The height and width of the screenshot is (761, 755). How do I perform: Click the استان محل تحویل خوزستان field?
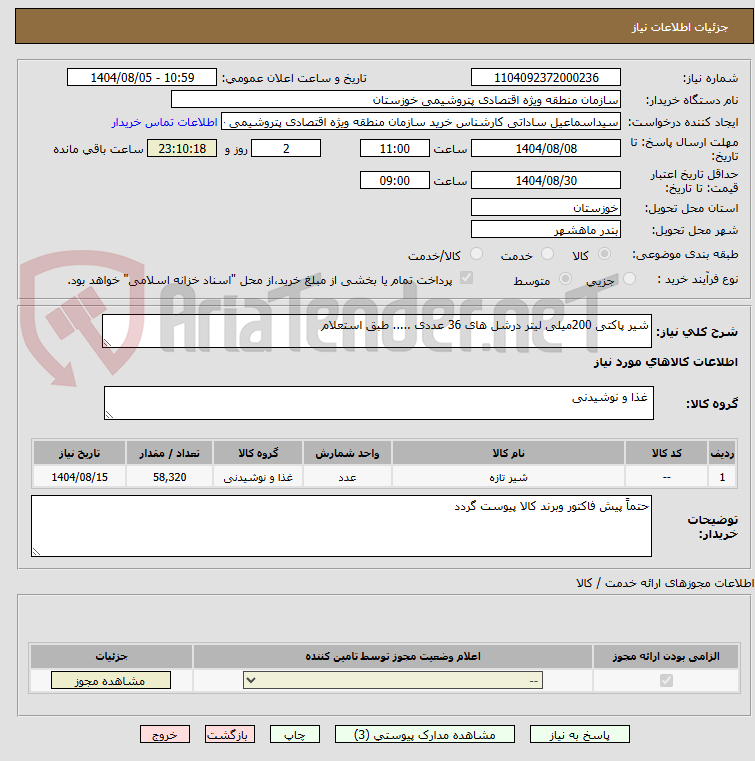(x=546, y=208)
